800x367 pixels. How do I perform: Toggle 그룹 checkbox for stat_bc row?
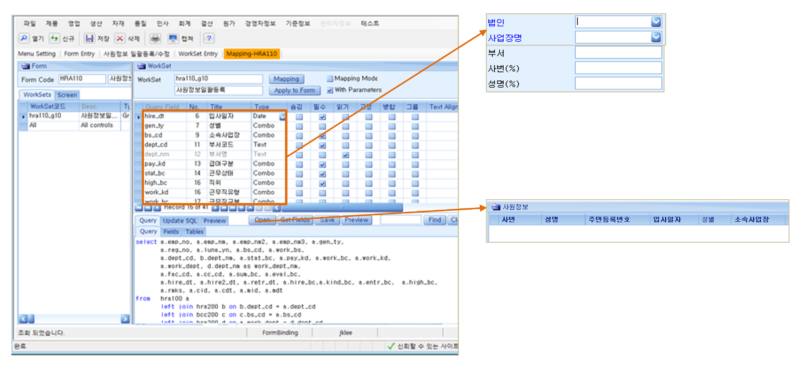tap(415, 174)
